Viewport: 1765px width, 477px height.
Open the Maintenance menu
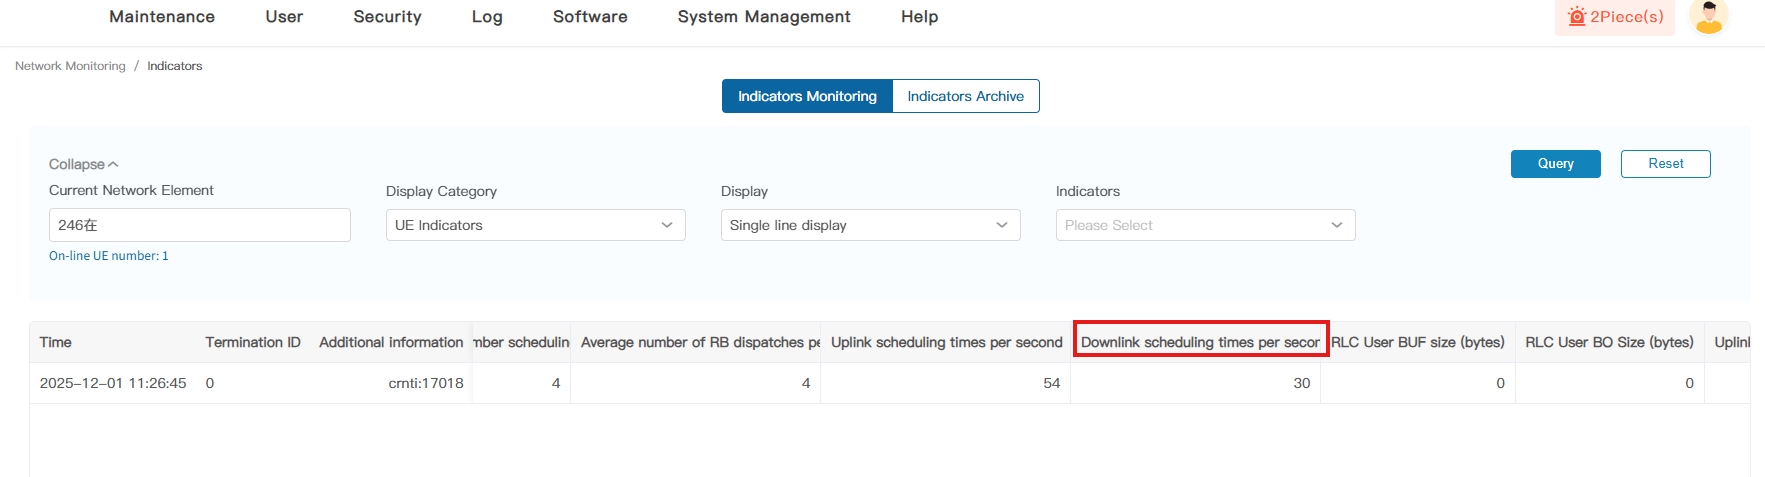click(x=162, y=17)
